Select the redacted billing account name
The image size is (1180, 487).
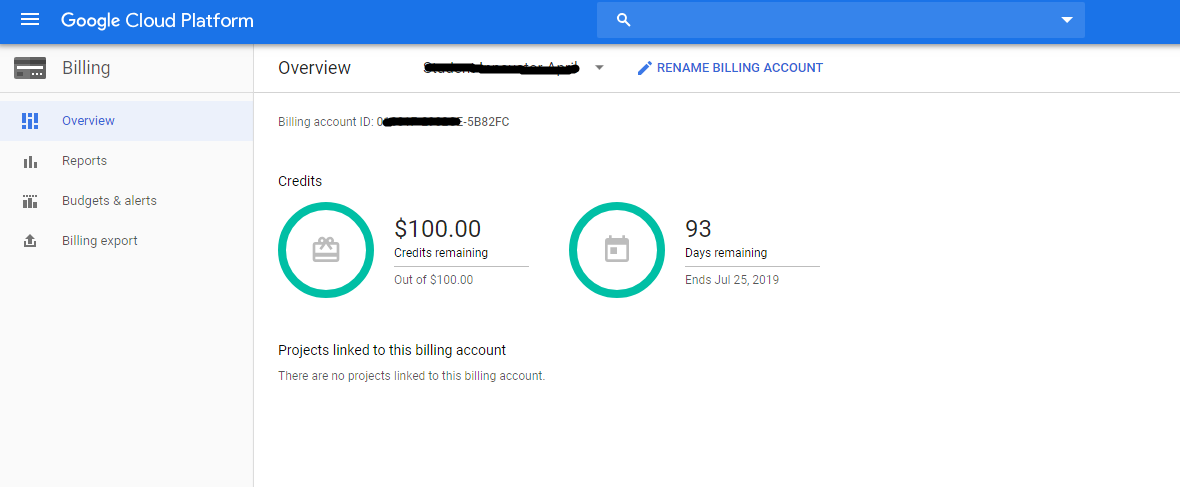(x=501, y=68)
